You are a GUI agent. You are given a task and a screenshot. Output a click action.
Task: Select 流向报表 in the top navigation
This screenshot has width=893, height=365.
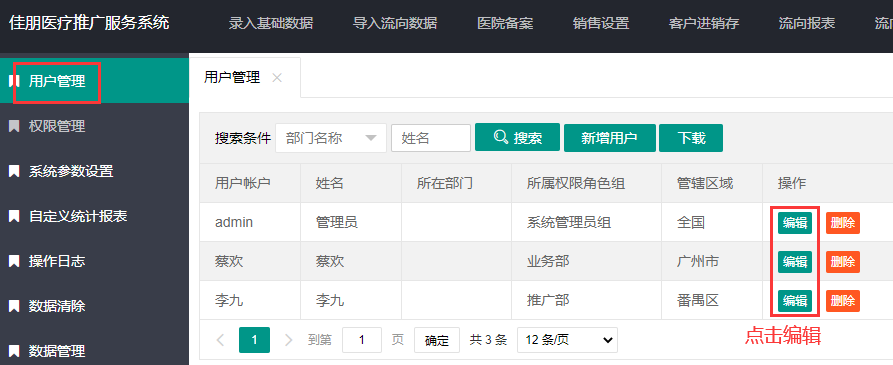click(807, 23)
